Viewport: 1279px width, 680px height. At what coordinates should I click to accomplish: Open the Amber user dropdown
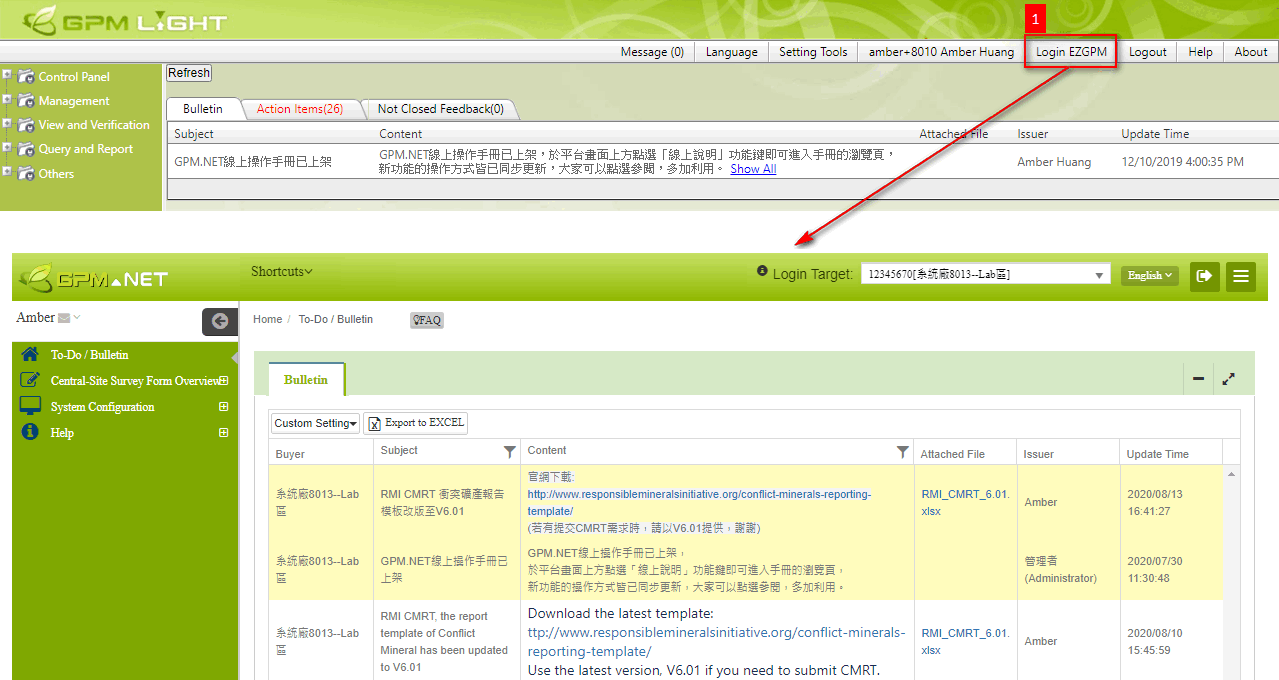coord(48,318)
